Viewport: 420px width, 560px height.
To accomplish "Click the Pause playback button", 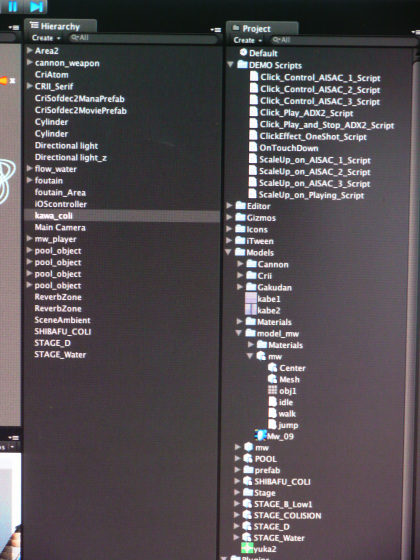I will pos(12,6).
